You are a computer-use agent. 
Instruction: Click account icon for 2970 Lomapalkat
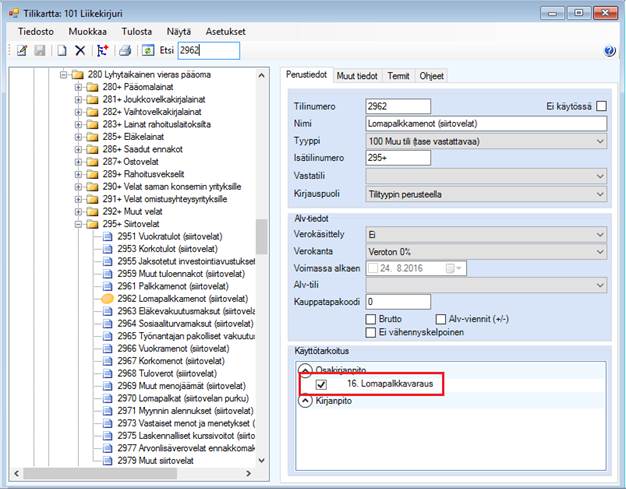107,398
